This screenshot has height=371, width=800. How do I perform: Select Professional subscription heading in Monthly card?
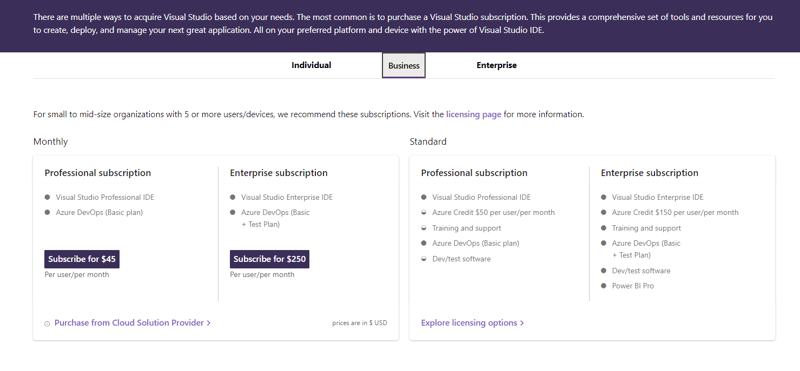point(98,173)
